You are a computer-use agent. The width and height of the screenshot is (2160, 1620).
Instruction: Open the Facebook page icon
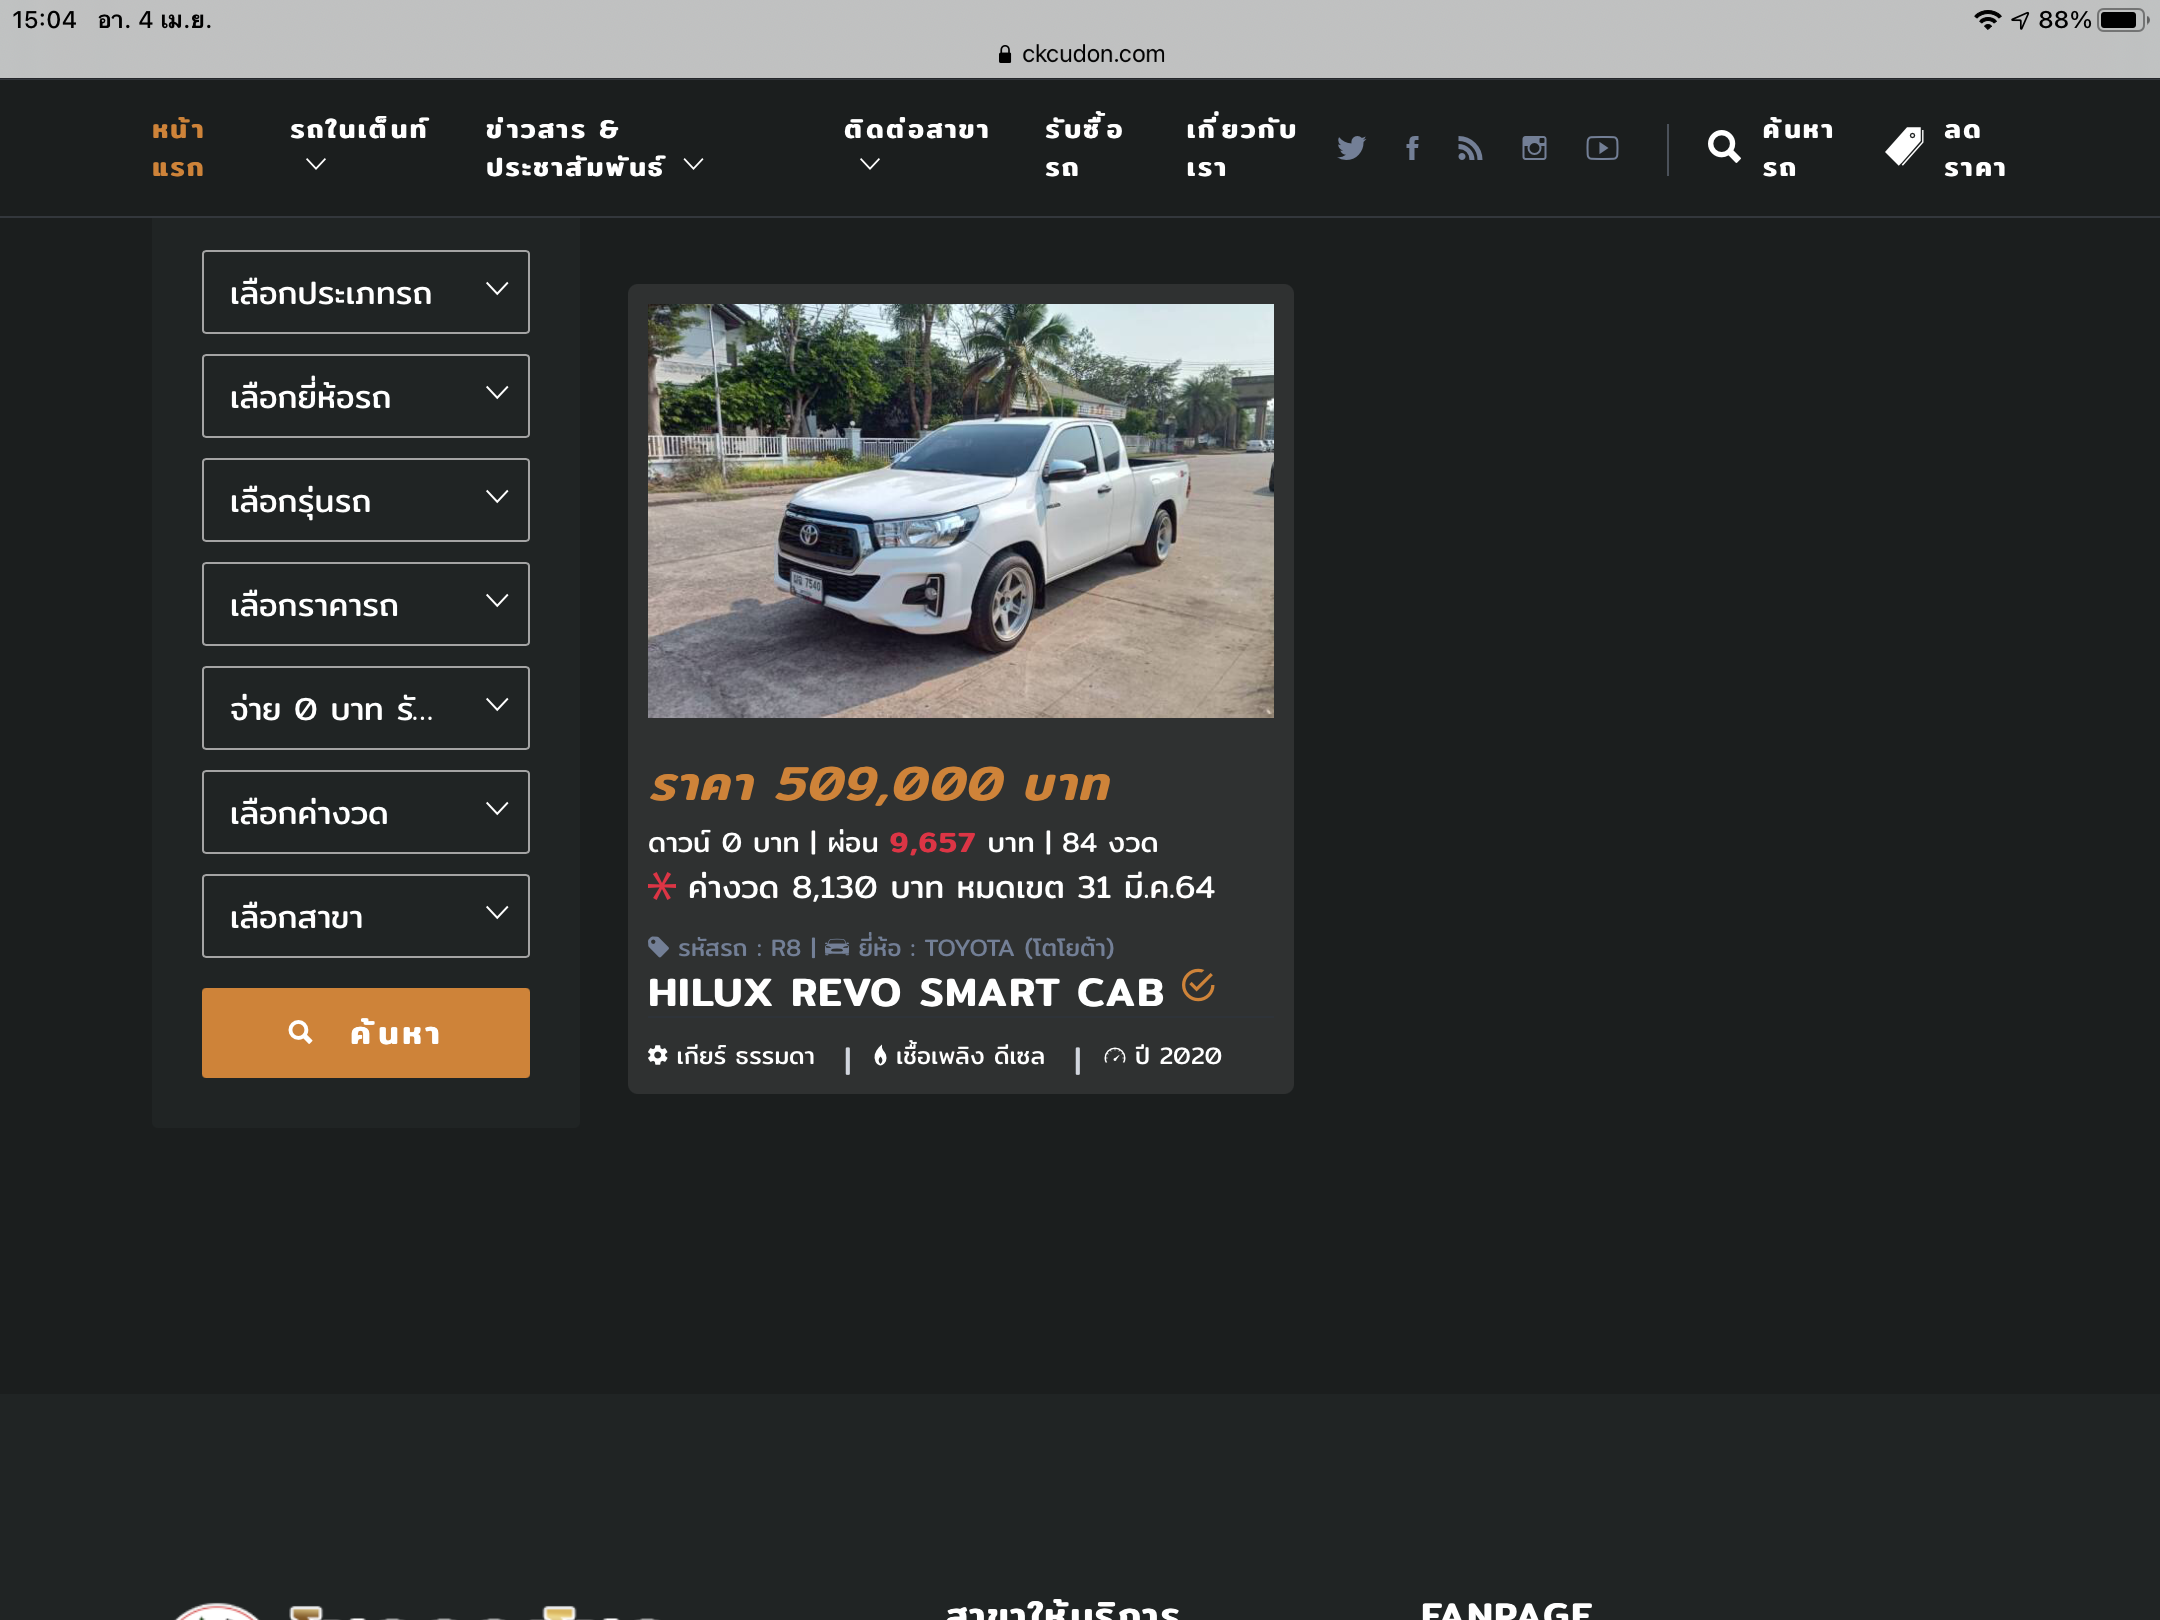tap(1412, 148)
